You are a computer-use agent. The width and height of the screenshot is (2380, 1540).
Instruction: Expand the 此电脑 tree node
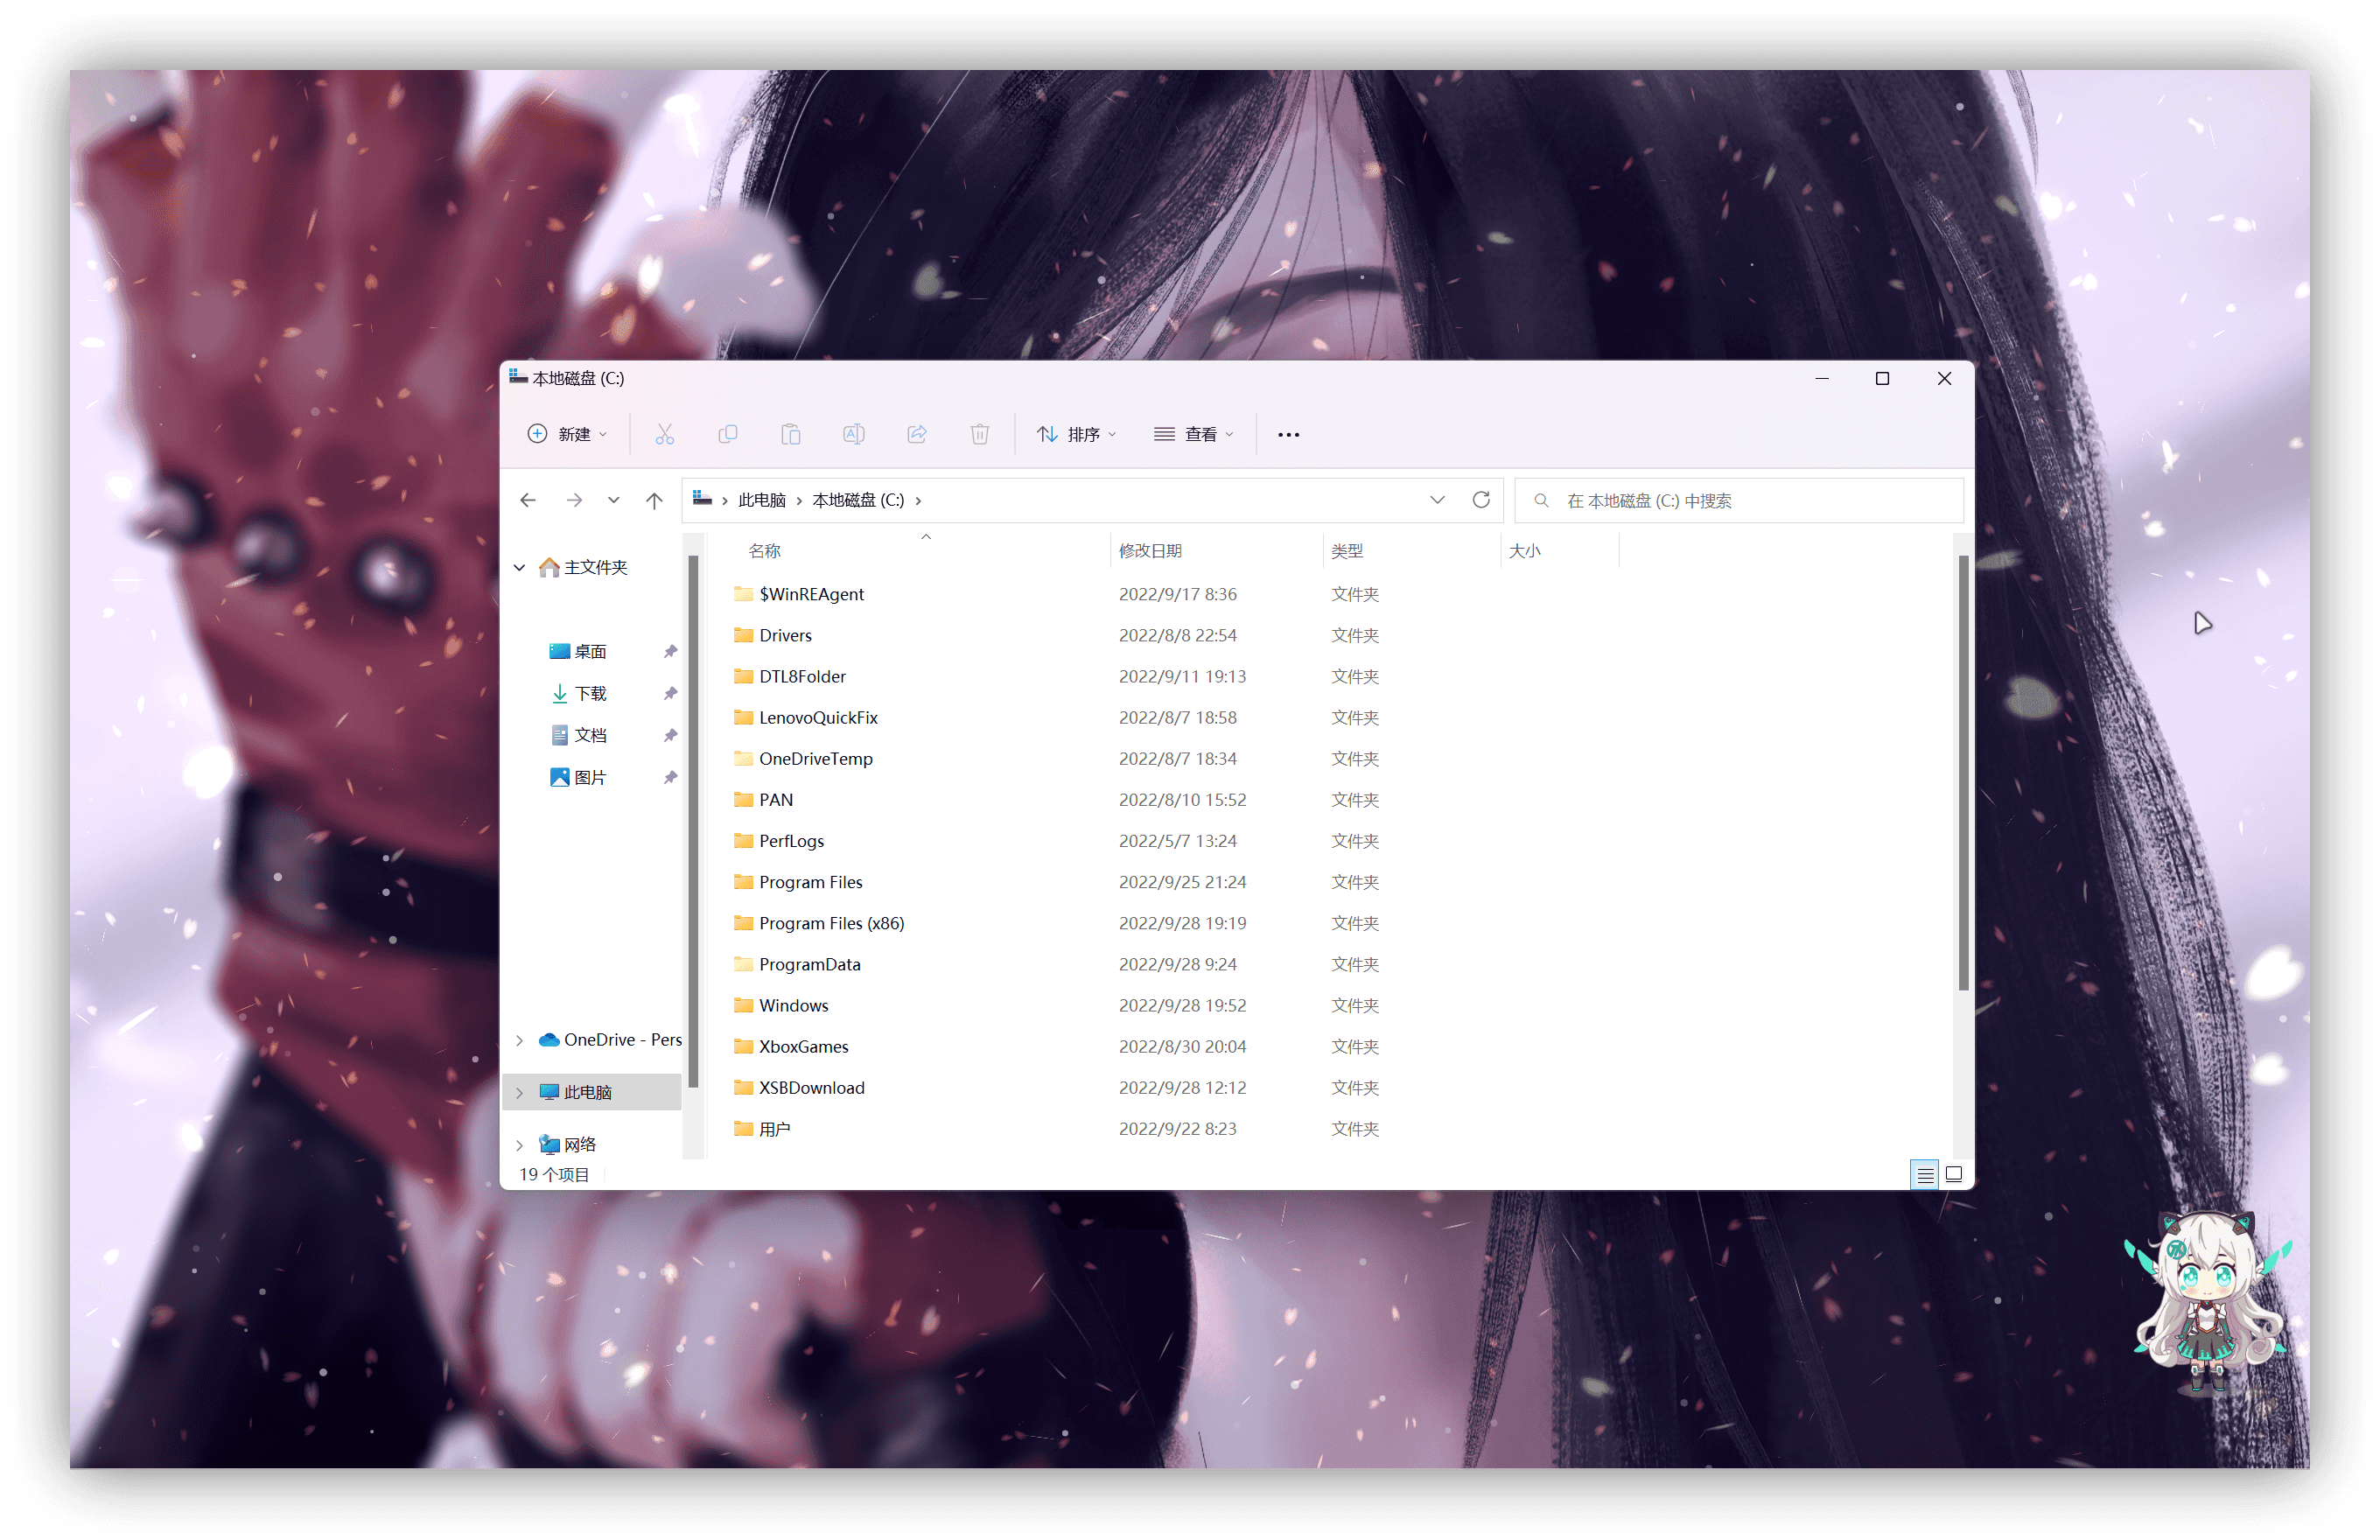click(520, 1093)
